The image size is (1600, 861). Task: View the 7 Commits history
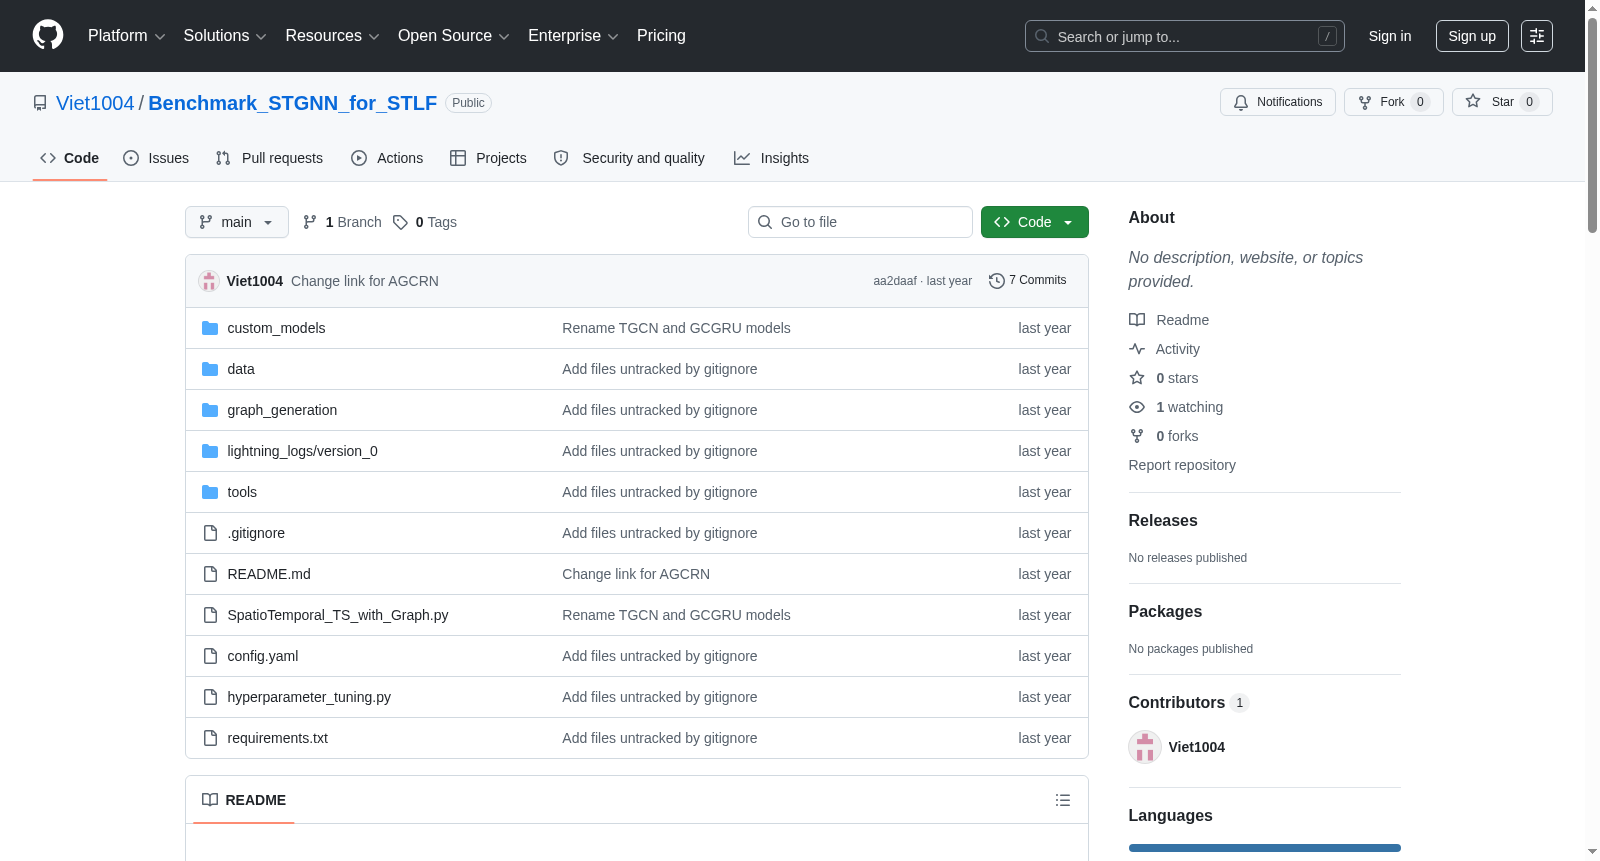tap(1027, 280)
